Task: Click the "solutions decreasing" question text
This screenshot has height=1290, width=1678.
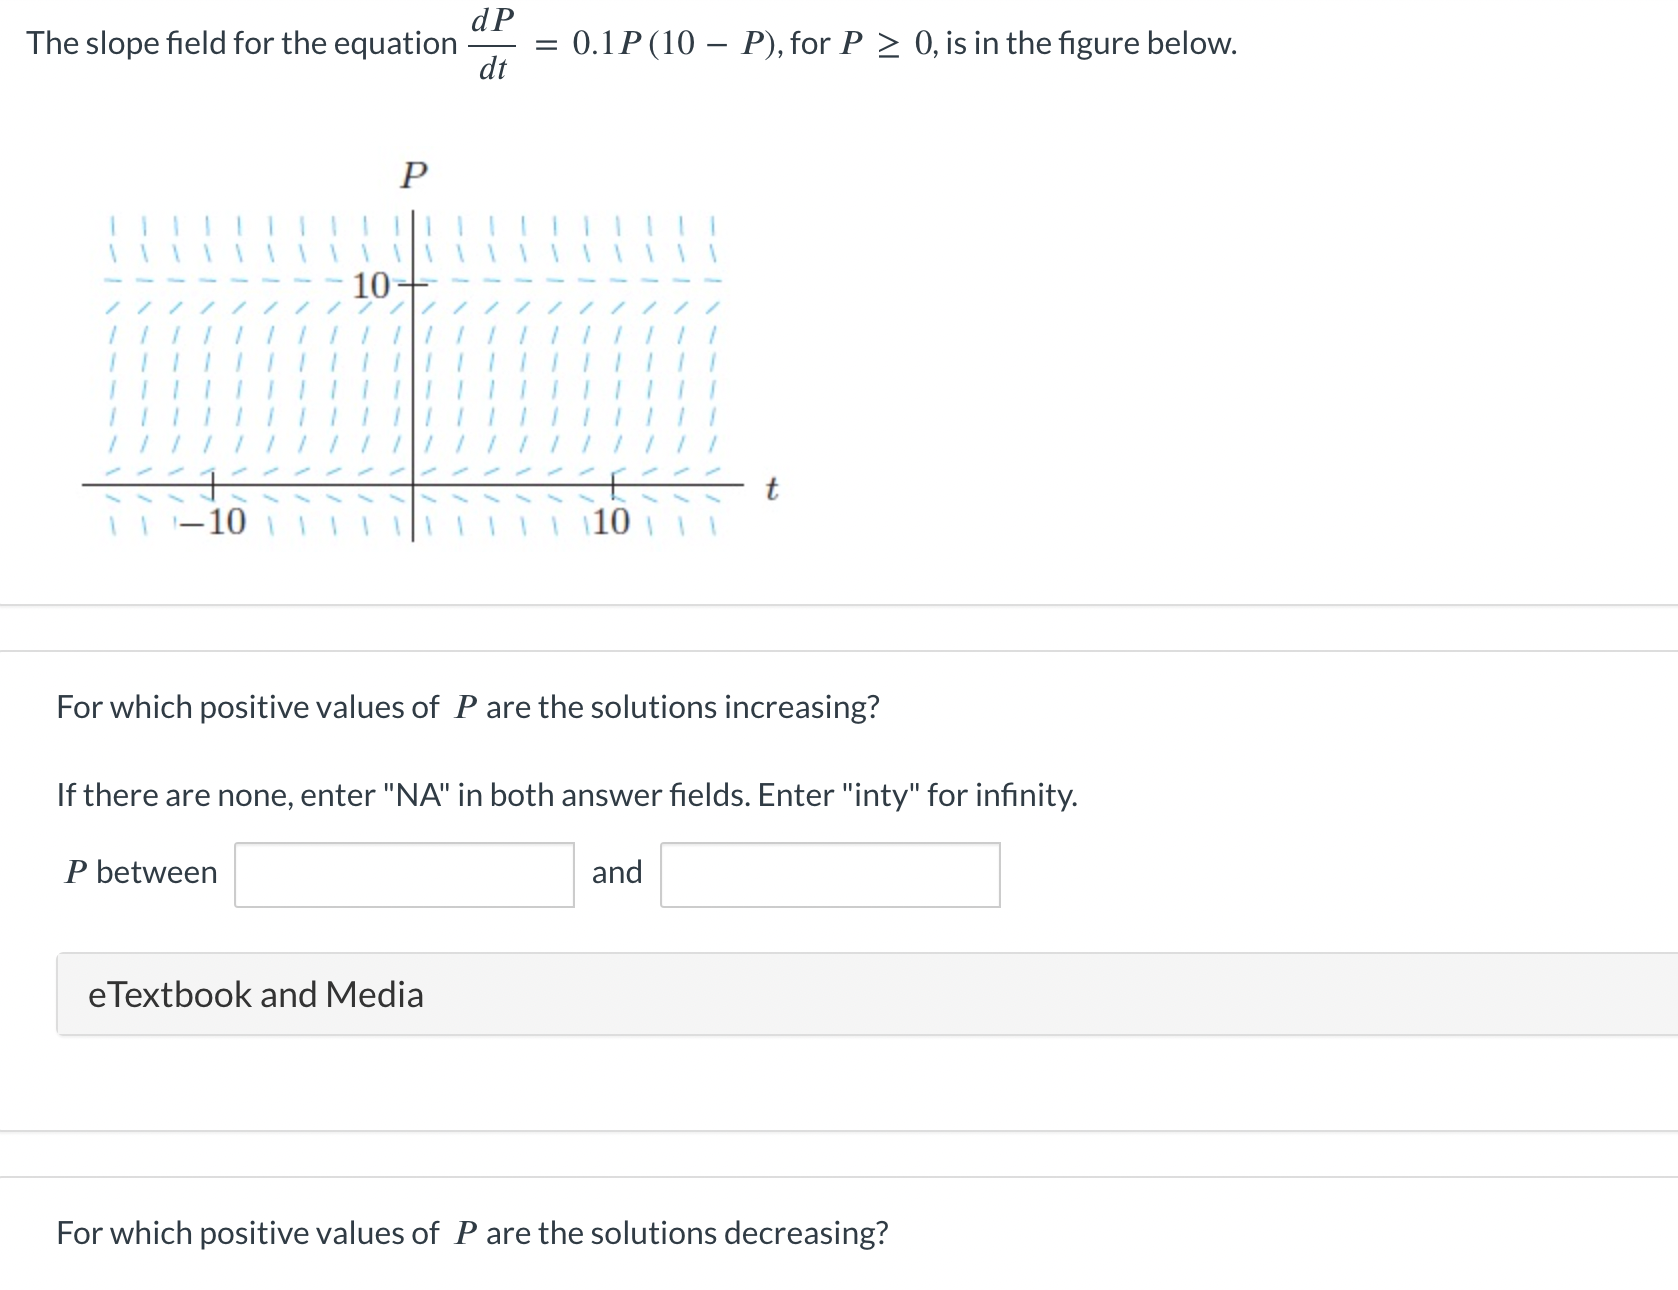Action: 472,1233
